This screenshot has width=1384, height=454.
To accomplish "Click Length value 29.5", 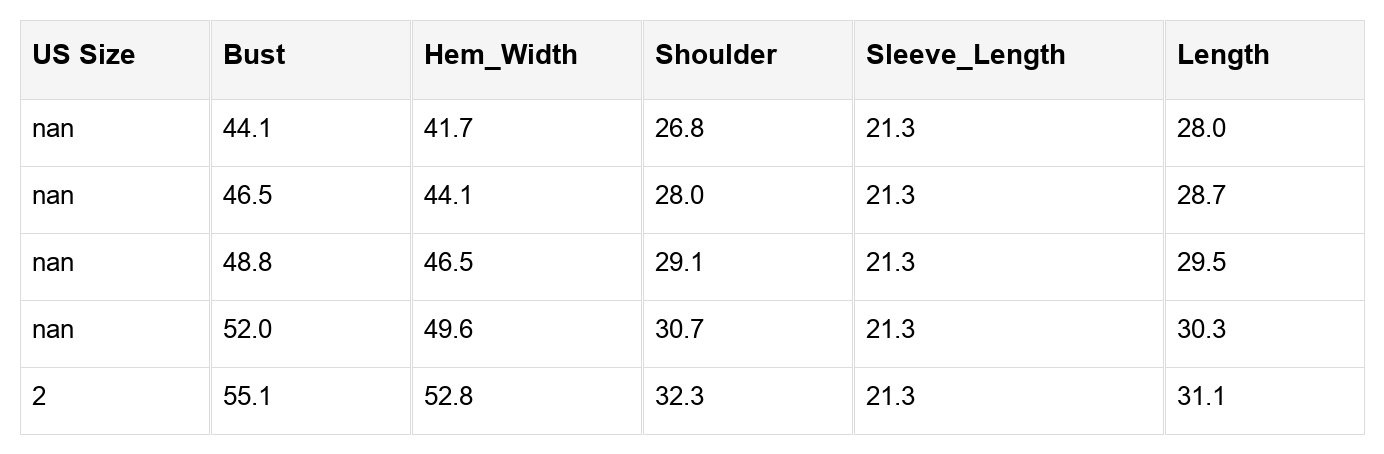I will (1201, 263).
